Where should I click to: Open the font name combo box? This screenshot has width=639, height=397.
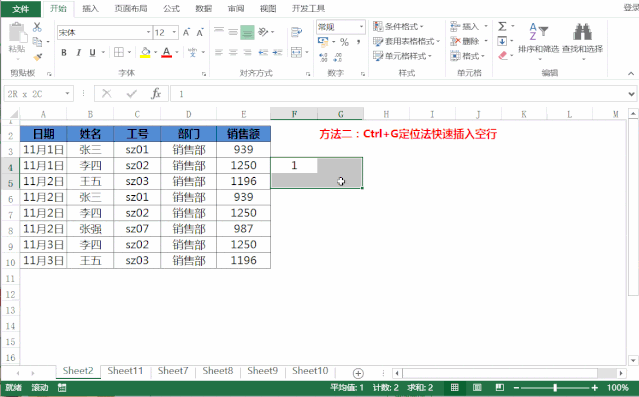[x=104, y=32]
